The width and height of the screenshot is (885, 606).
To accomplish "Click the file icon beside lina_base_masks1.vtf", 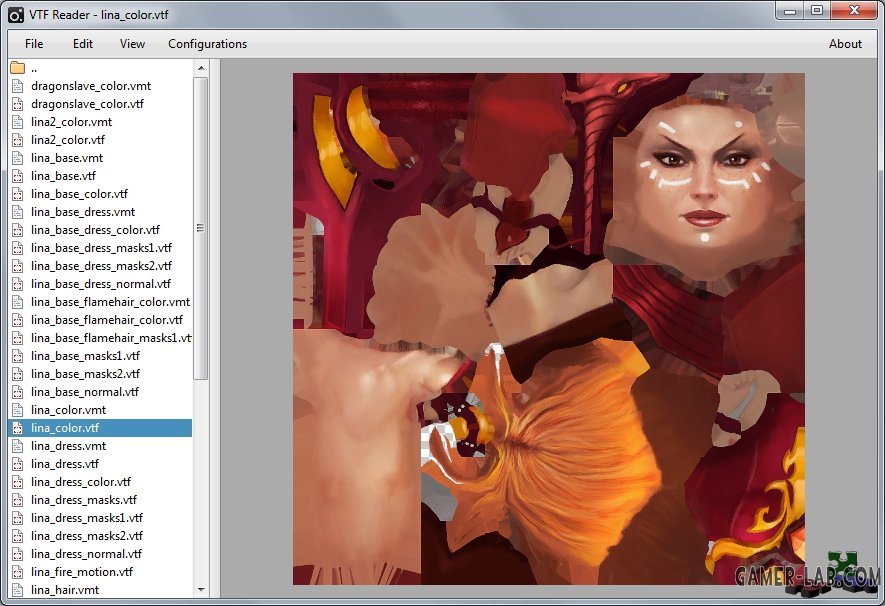I will [x=17, y=356].
